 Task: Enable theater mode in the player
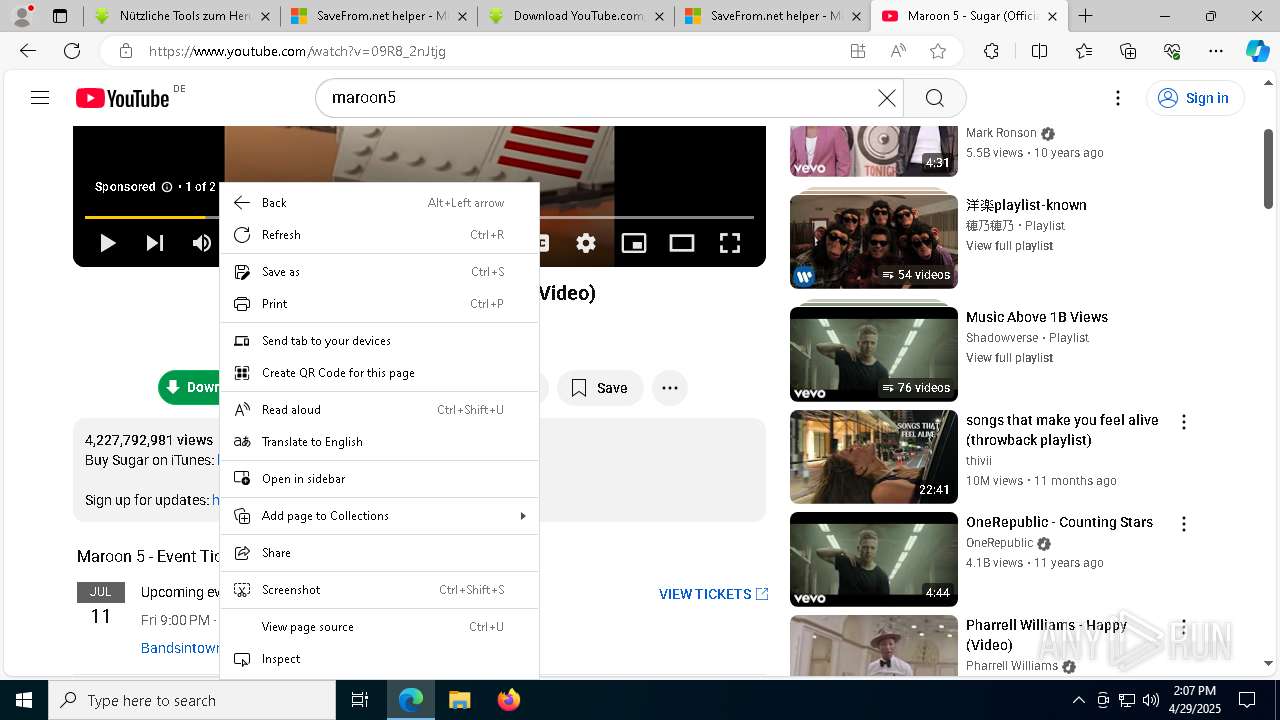682,243
